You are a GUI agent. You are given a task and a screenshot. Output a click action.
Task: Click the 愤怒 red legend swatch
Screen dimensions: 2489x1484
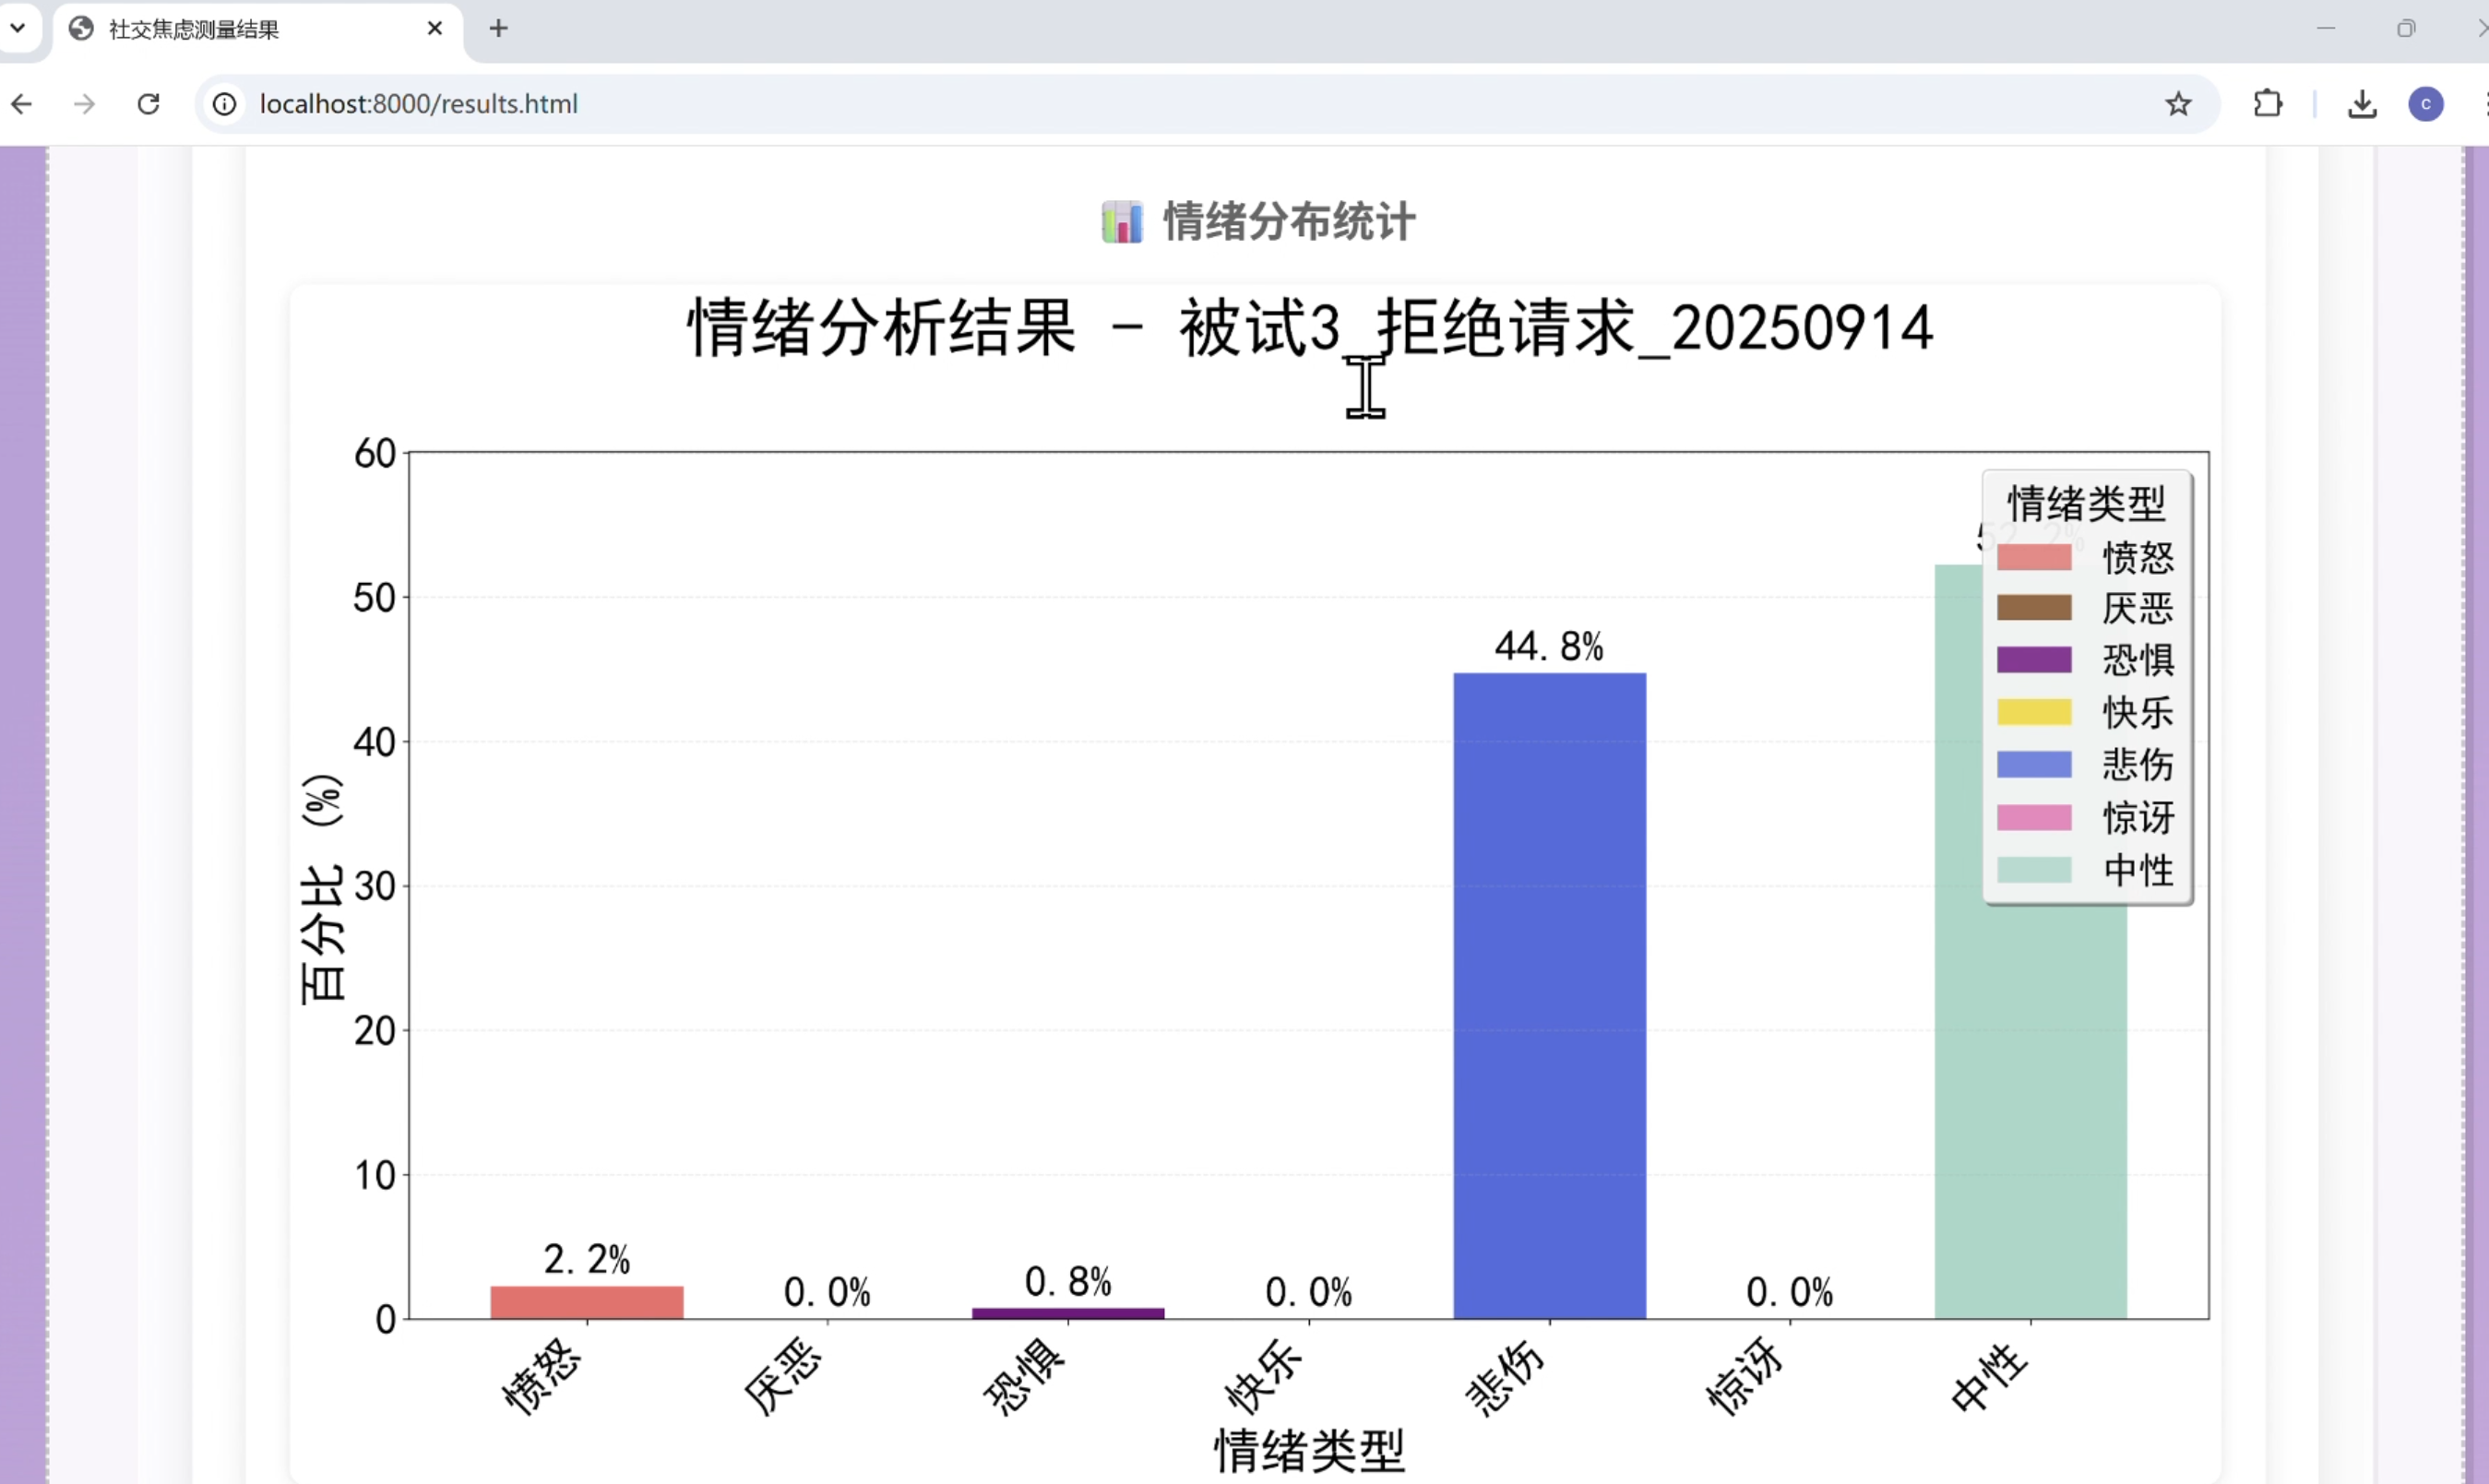(2035, 557)
